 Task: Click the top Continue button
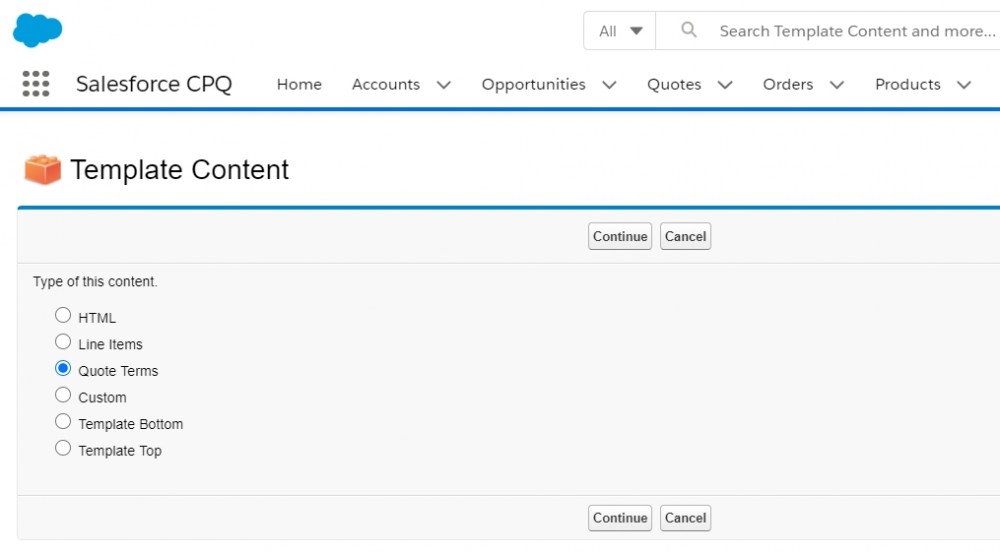pyautogui.click(x=620, y=236)
